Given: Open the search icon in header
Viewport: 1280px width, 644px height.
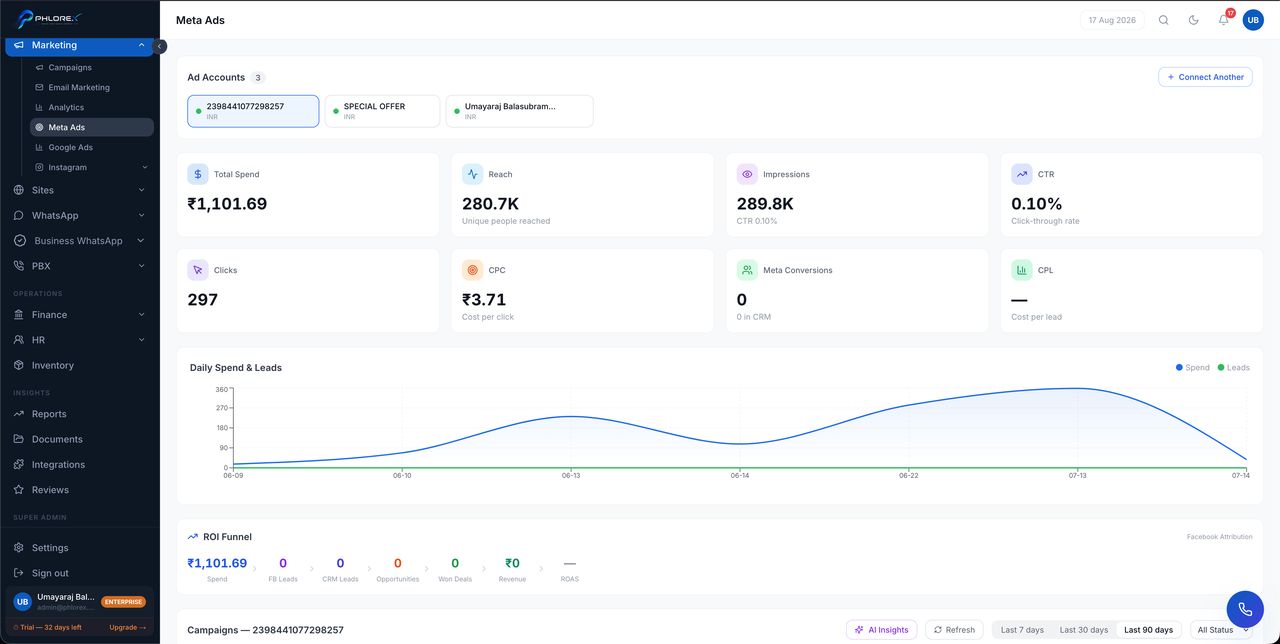Looking at the screenshot, I should pos(1163,20).
